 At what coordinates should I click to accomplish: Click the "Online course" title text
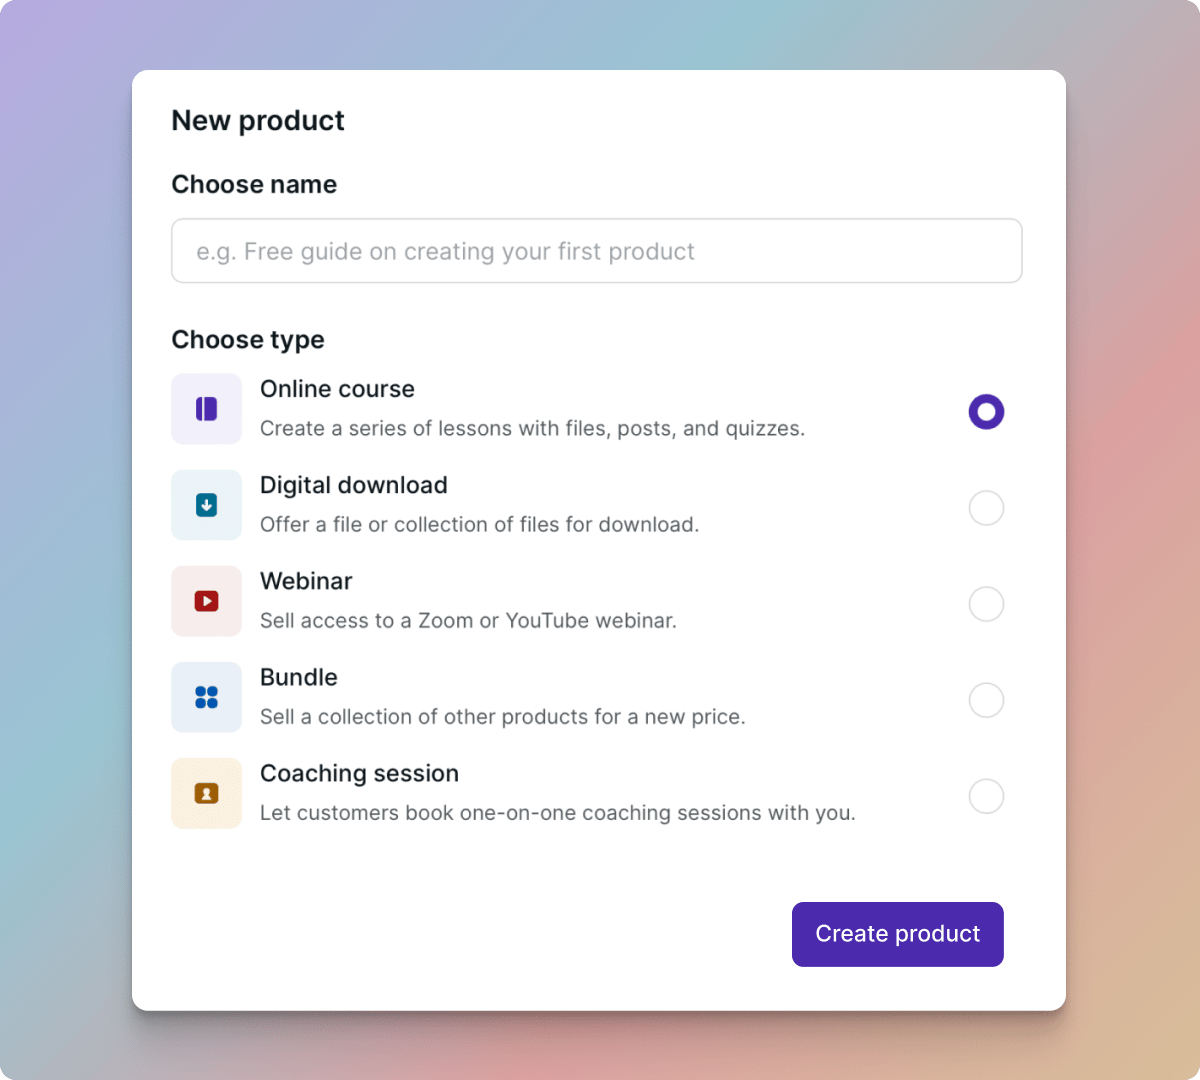coord(337,389)
